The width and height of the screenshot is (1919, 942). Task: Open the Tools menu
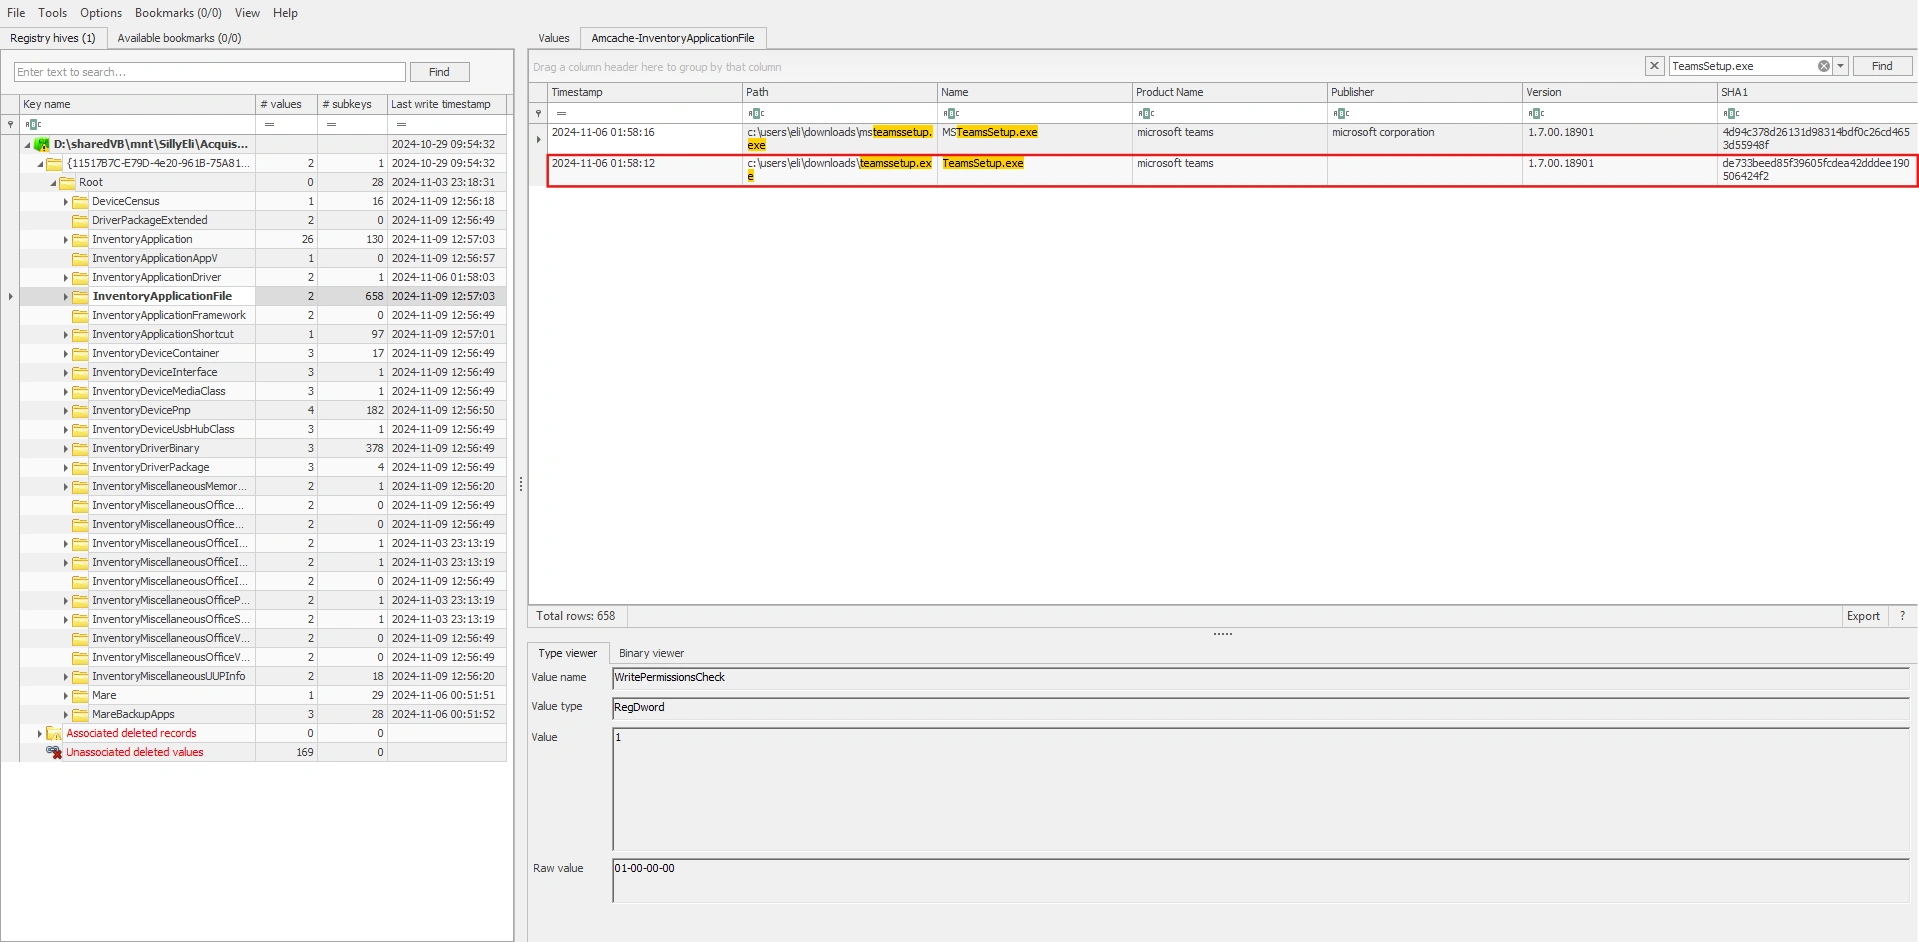(51, 13)
